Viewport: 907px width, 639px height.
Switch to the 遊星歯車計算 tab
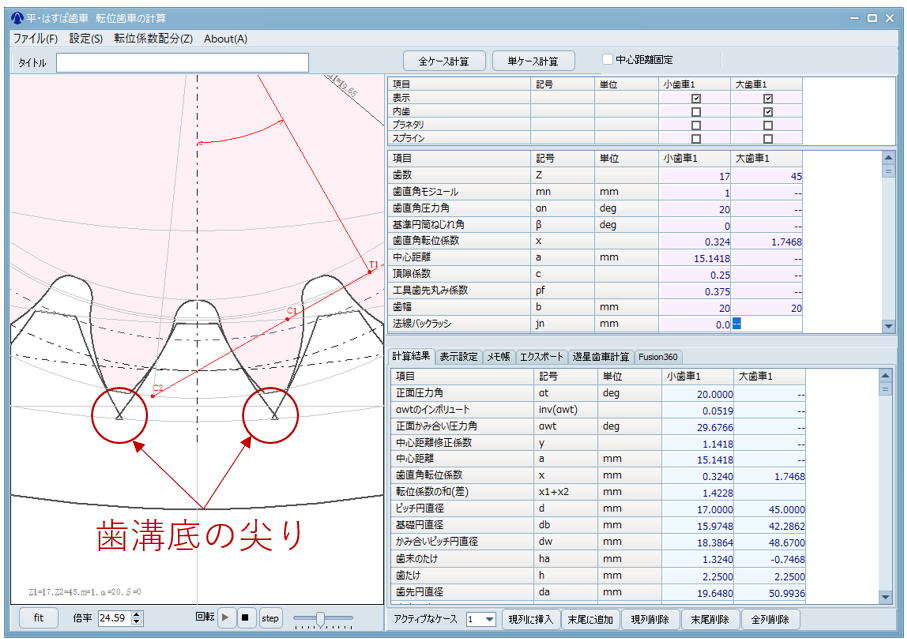click(601, 357)
